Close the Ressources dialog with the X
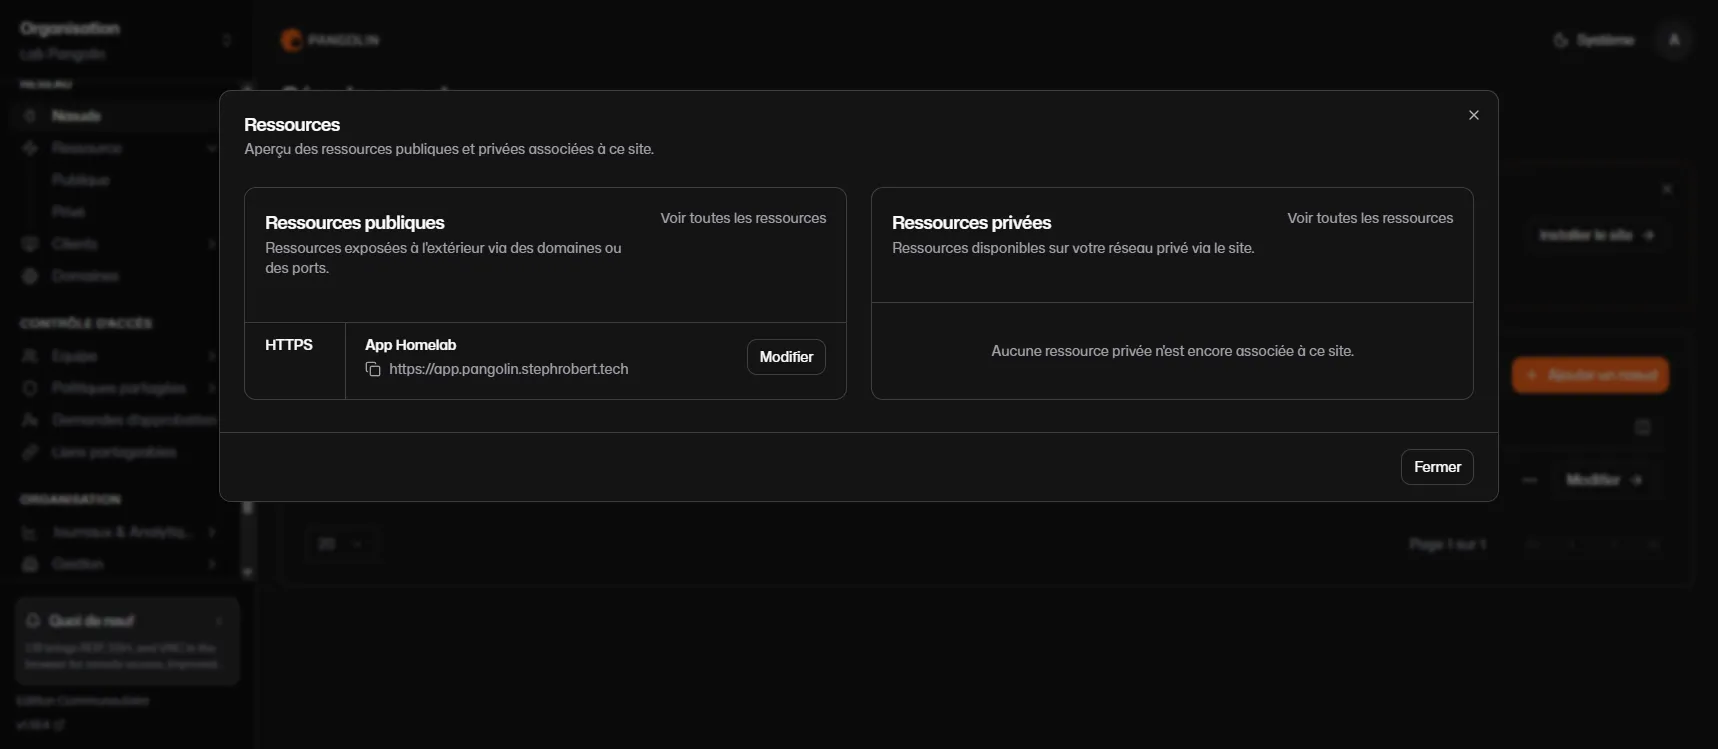 coord(1473,115)
